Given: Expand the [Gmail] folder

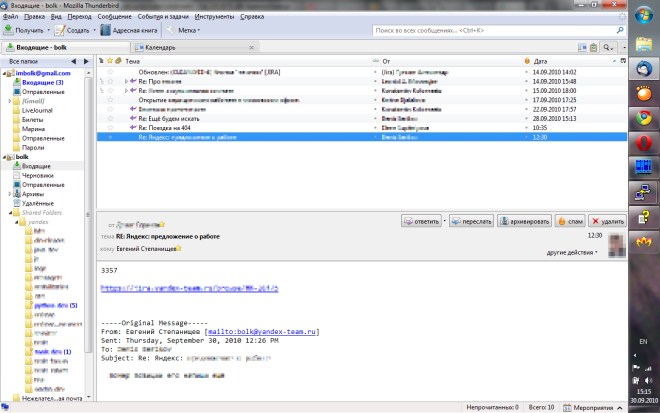Looking at the screenshot, I should [x=10, y=101].
